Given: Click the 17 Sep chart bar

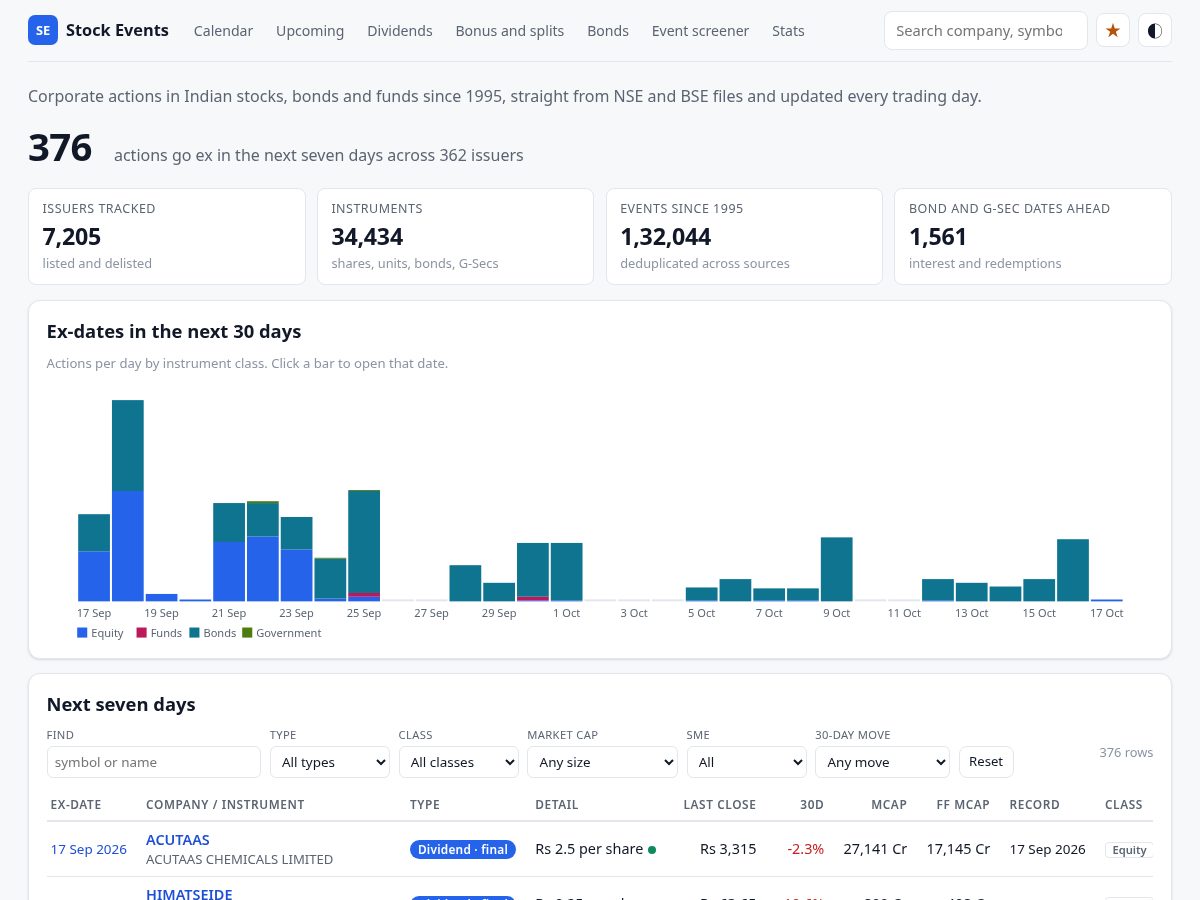Looking at the screenshot, I should pyautogui.click(x=94, y=557).
